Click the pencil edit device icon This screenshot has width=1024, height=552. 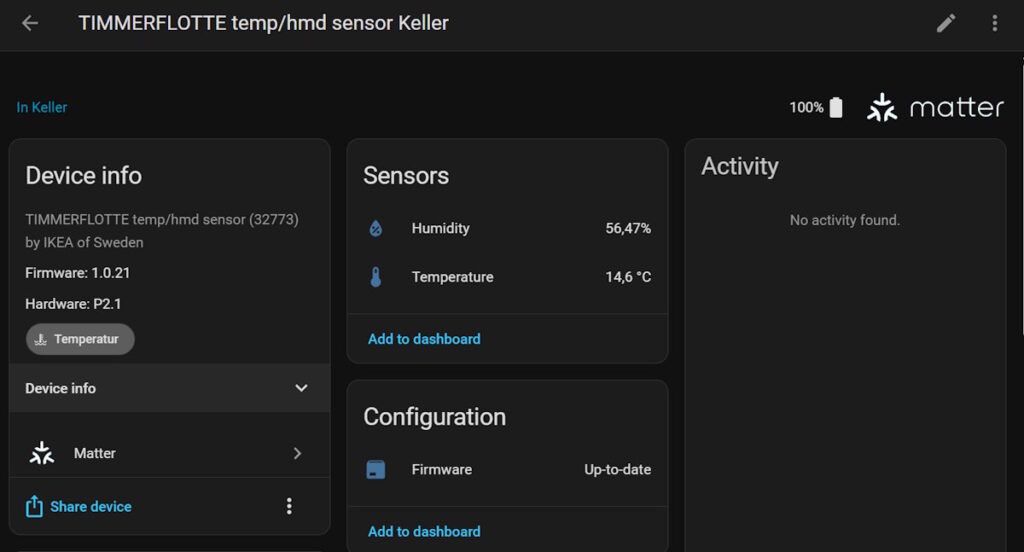[946, 23]
